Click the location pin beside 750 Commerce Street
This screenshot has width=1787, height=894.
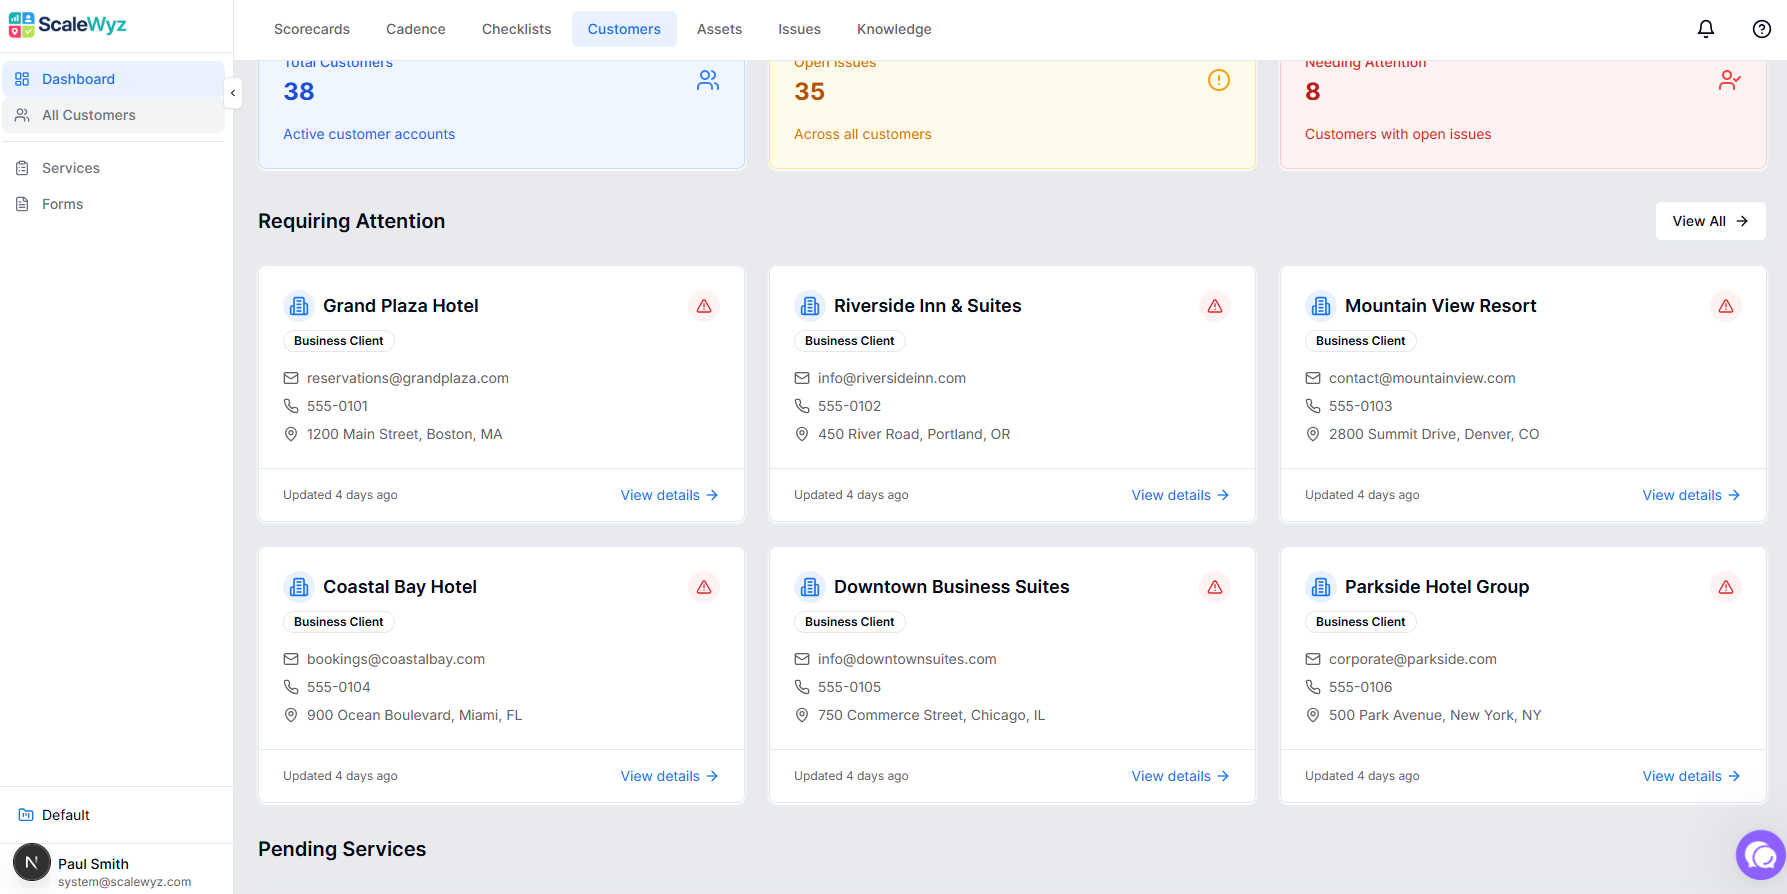[802, 715]
